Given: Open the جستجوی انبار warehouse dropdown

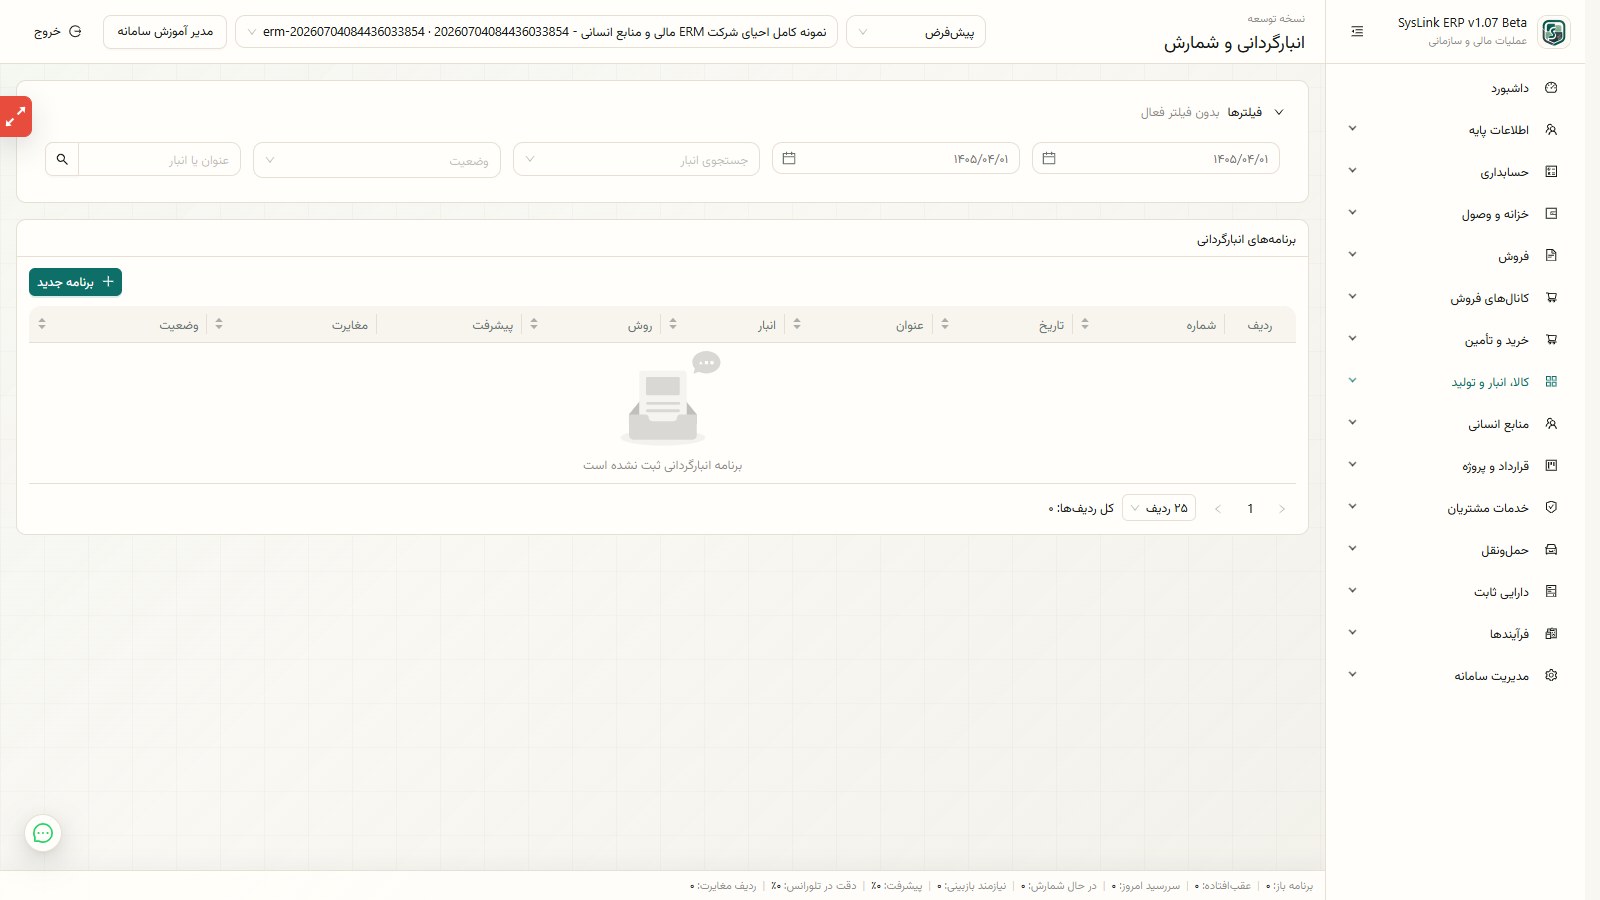Looking at the screenshot, I should pos(636,160).
